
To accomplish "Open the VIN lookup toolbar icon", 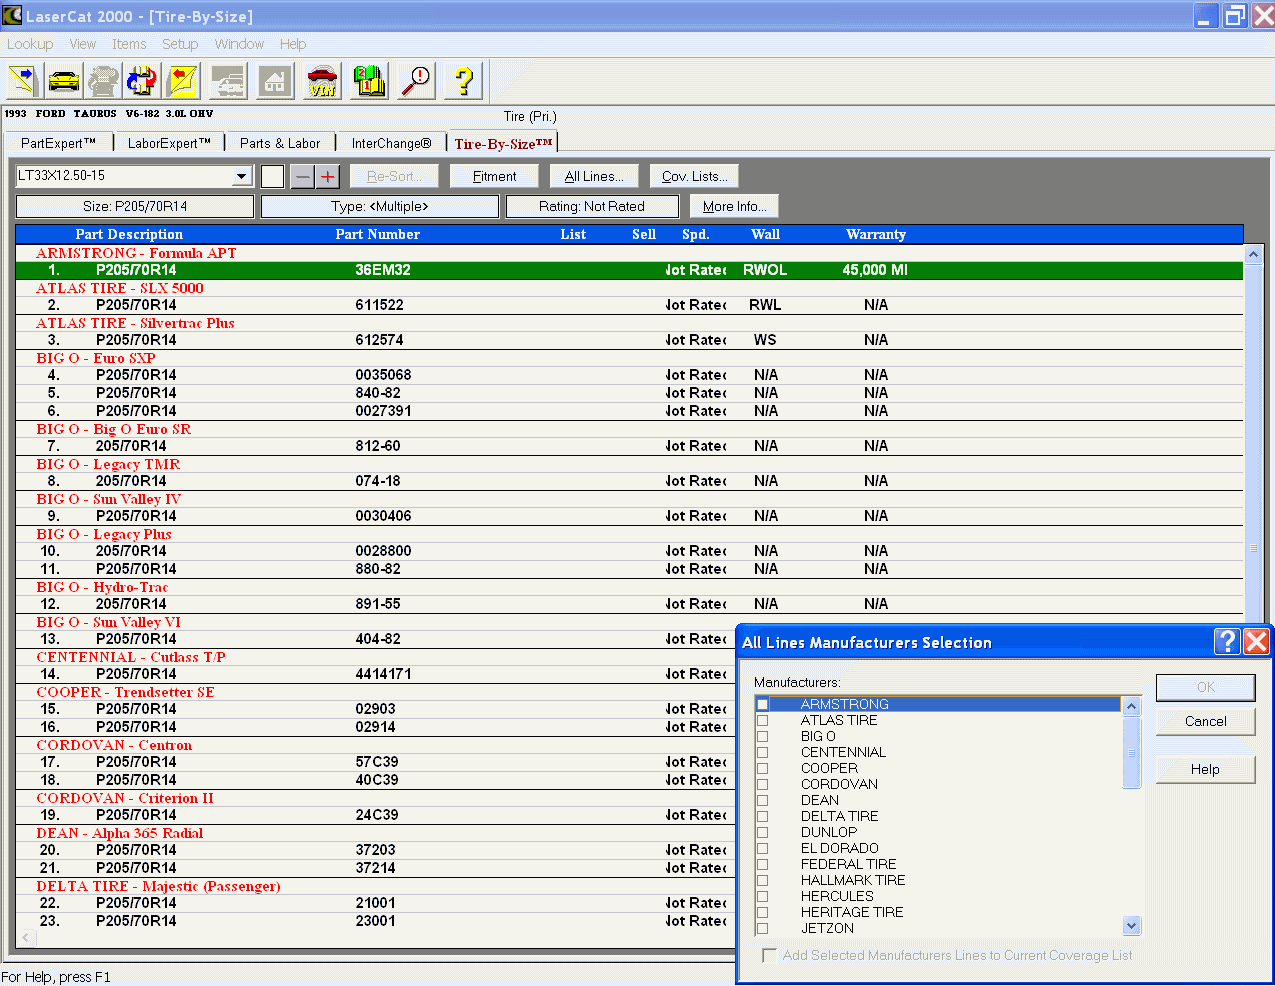I will tap(322, 81).
